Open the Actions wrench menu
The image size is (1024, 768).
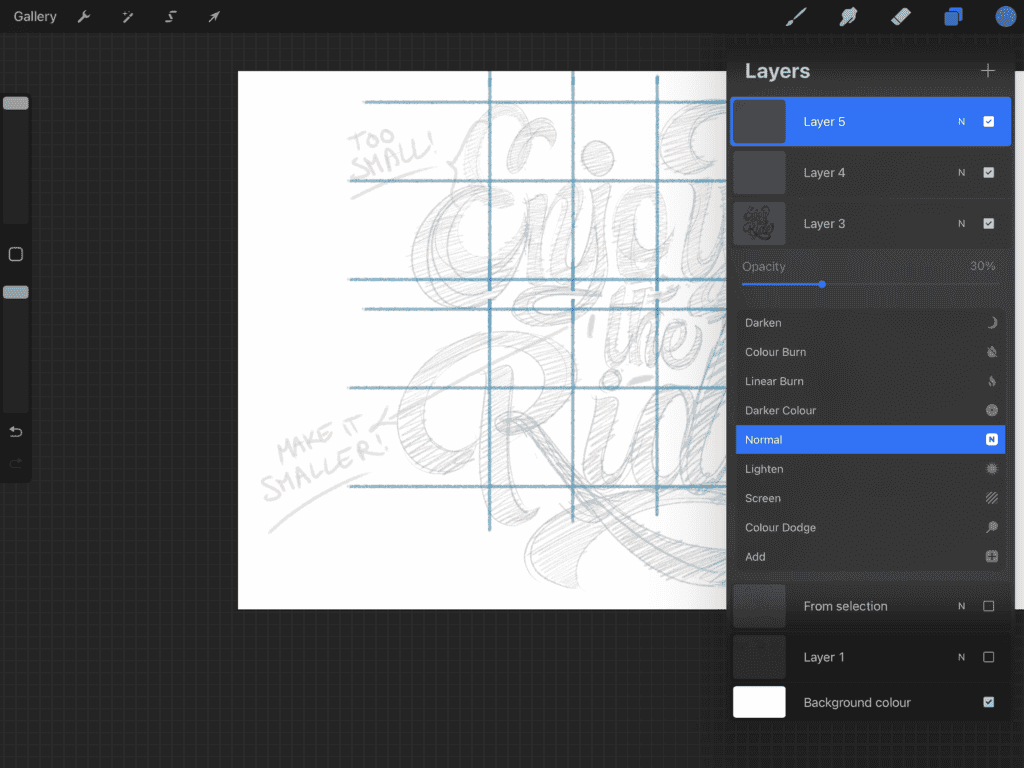pos(84,16)
